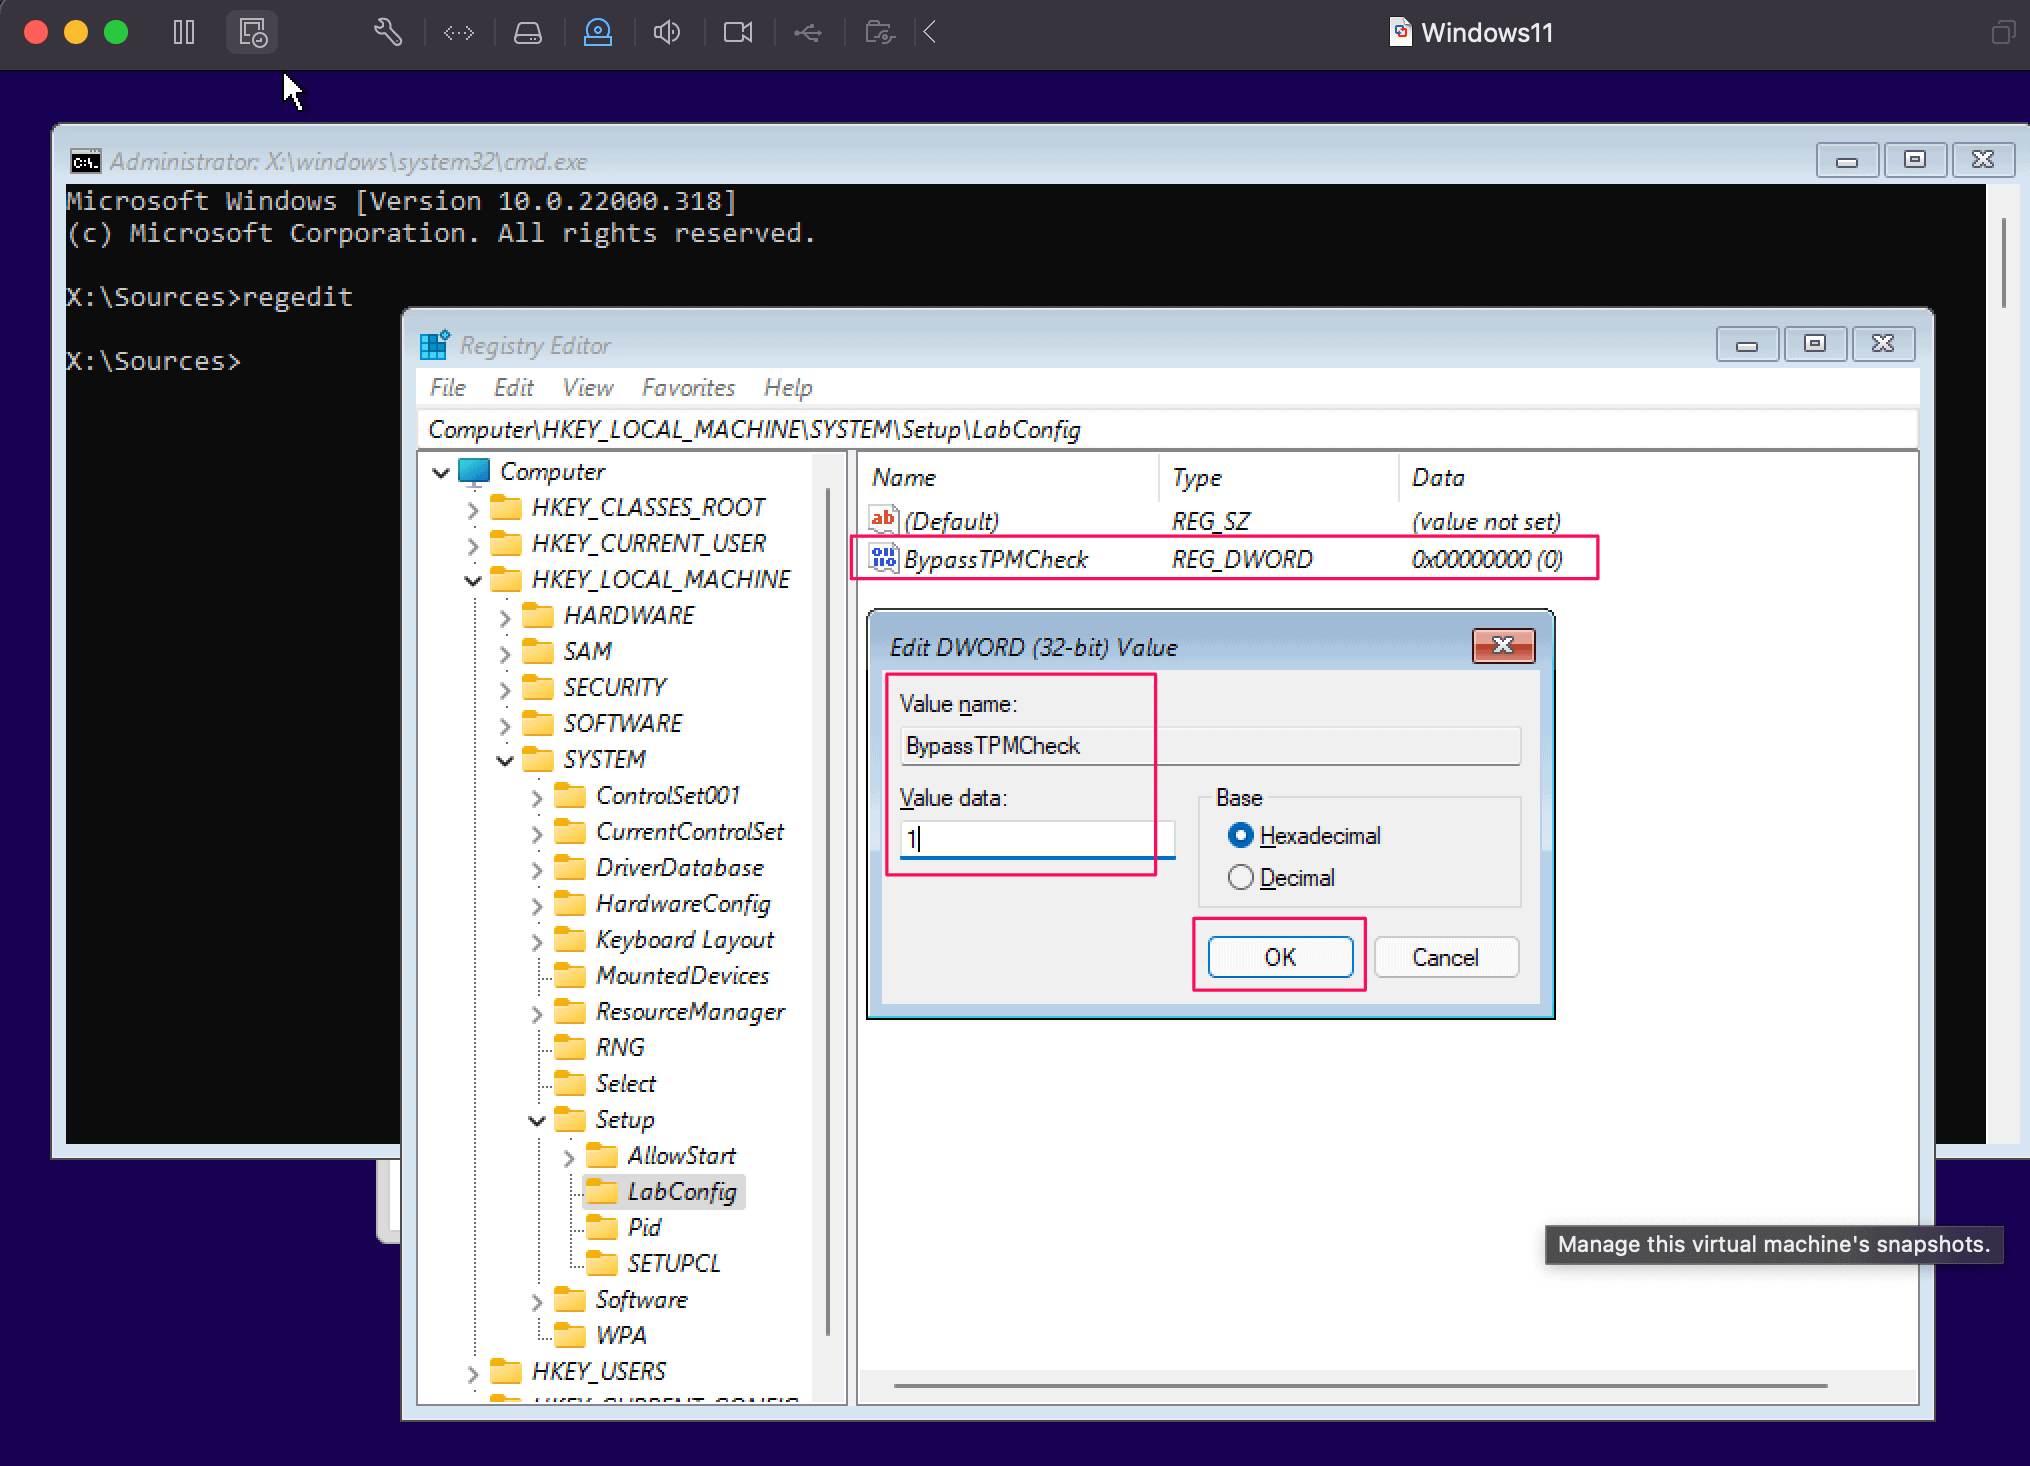This screenshot has height=1466, width=2030.
Task: Click the highlighted user account toolbar icon
Action: [x=598, y=33]
